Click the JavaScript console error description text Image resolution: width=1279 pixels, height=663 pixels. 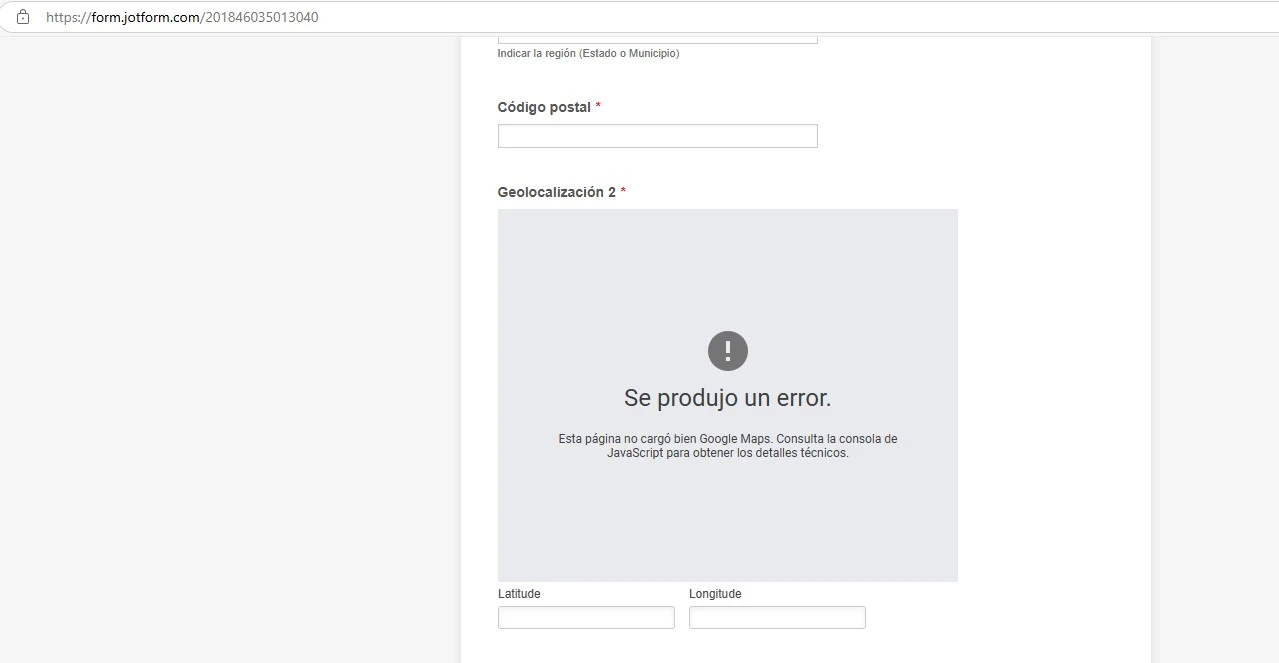pyautogui.click(x=727, y=445)
